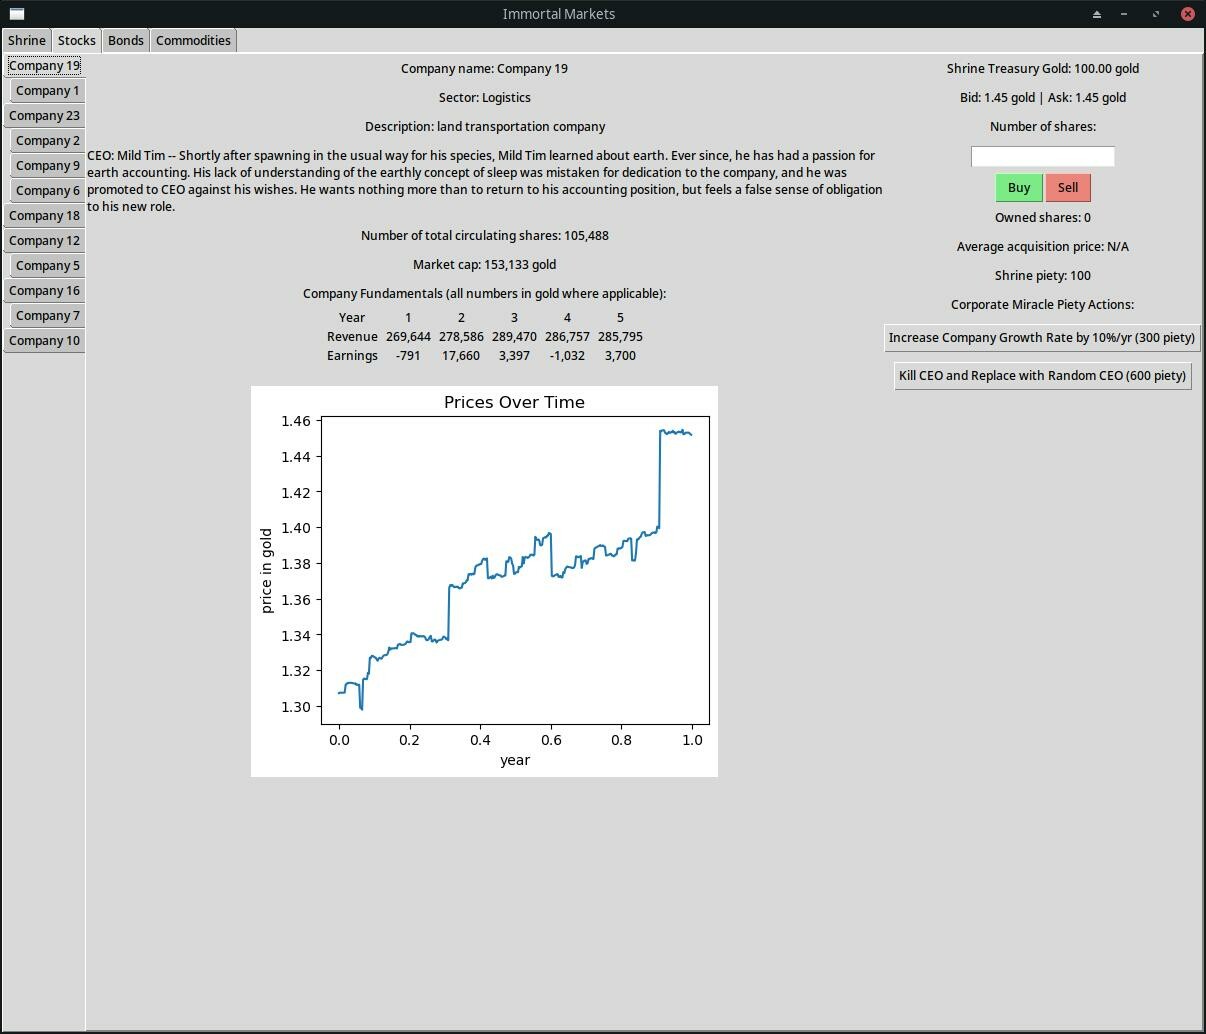Select Company 23 from the sidebar

tap(44, 115)
